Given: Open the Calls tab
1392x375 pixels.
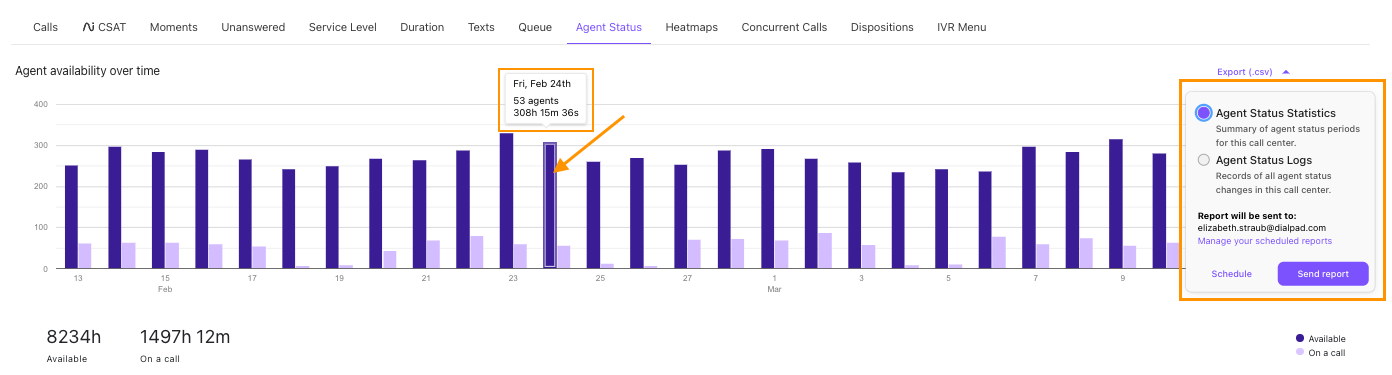Looking at the screenshot, I should tap(45, 27).
